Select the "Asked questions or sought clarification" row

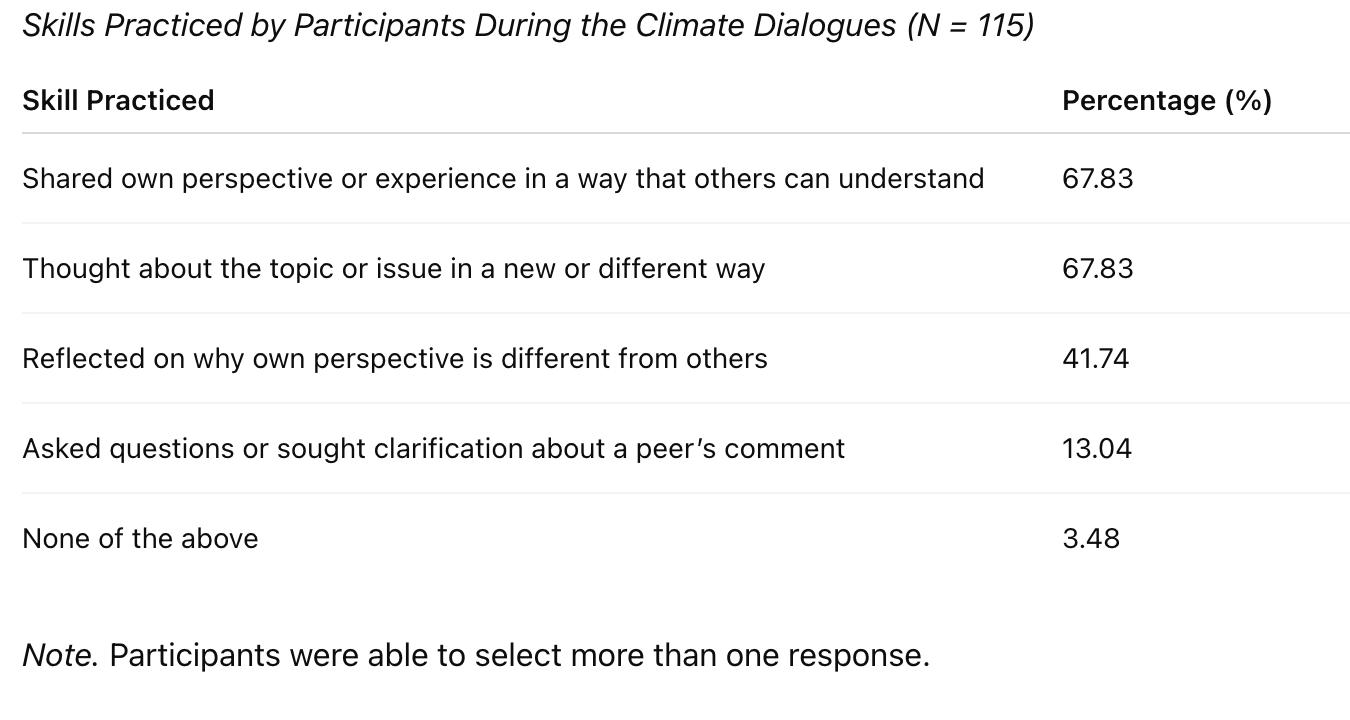click(433, 448)
